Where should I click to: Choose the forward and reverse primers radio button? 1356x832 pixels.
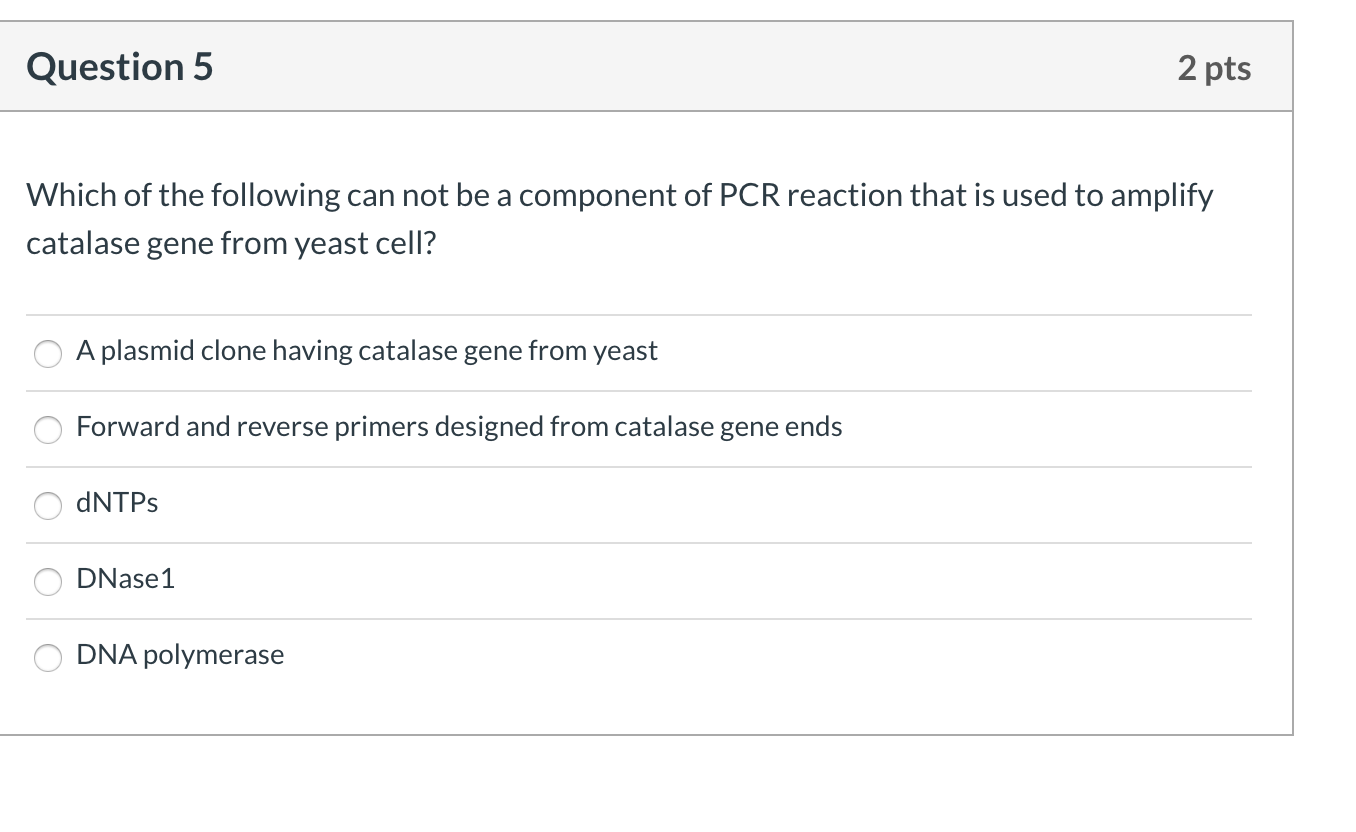[x=49, y=430]
